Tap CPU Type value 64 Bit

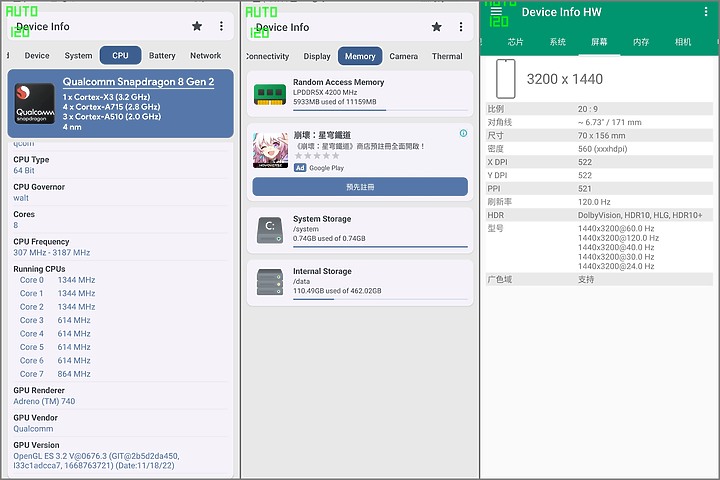point(24,170)
